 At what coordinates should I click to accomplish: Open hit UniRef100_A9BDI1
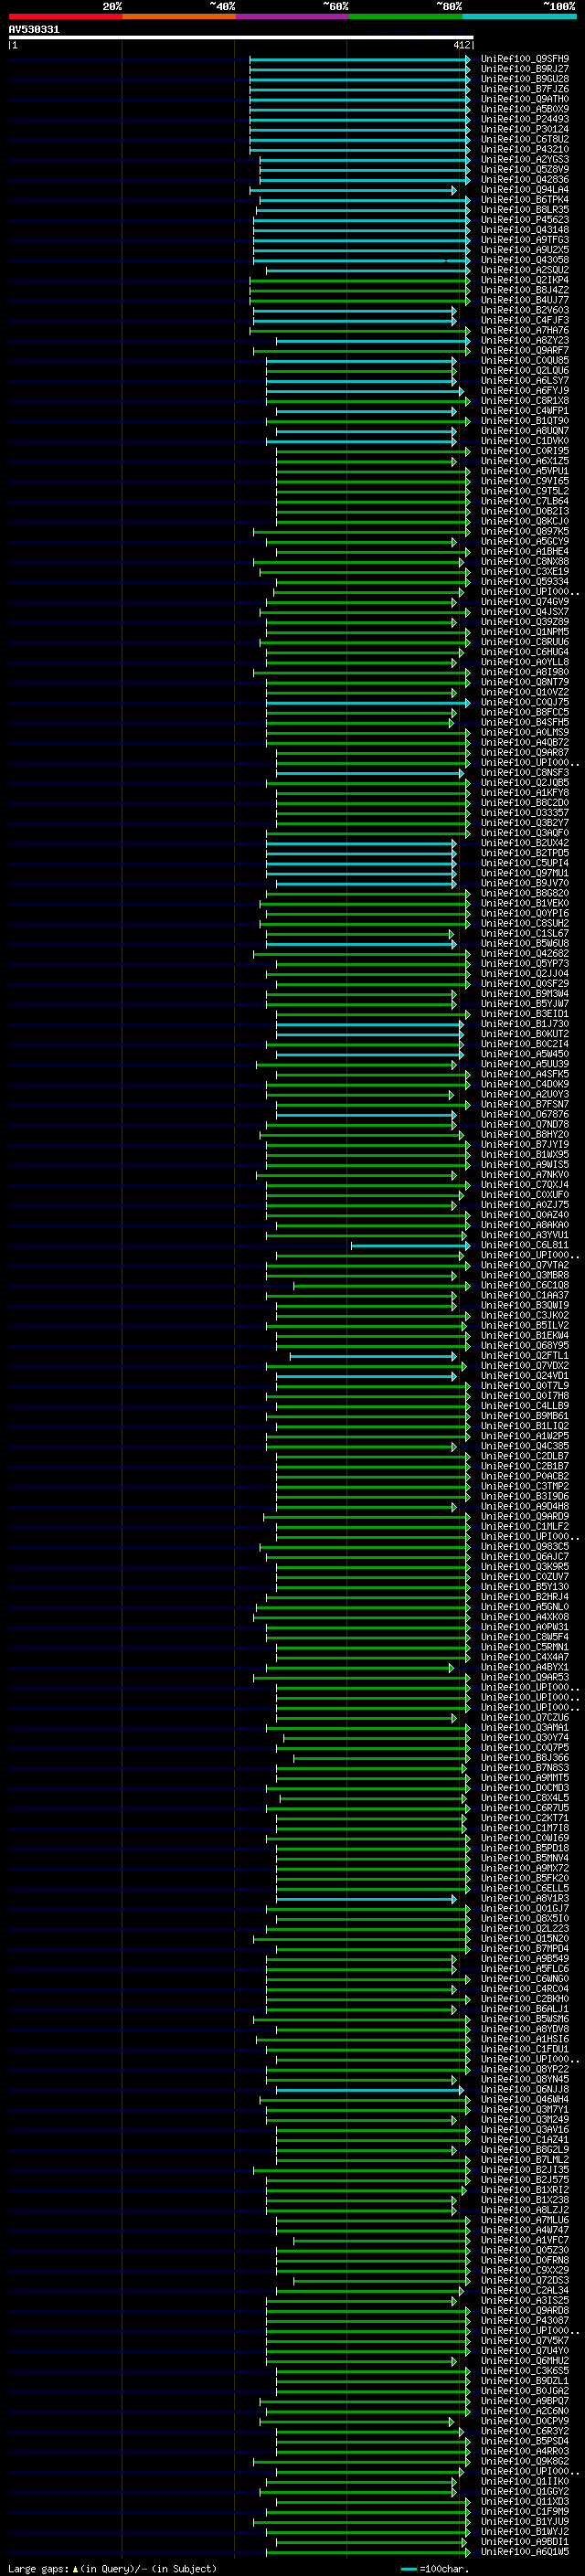[524, 2541]
